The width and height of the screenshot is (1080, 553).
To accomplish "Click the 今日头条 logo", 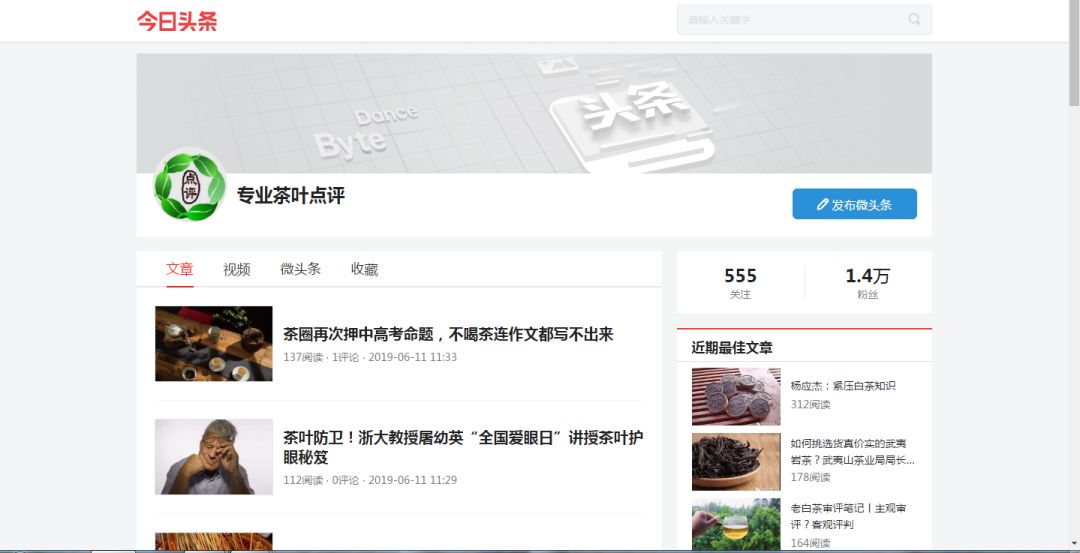I will coord(177,21).
